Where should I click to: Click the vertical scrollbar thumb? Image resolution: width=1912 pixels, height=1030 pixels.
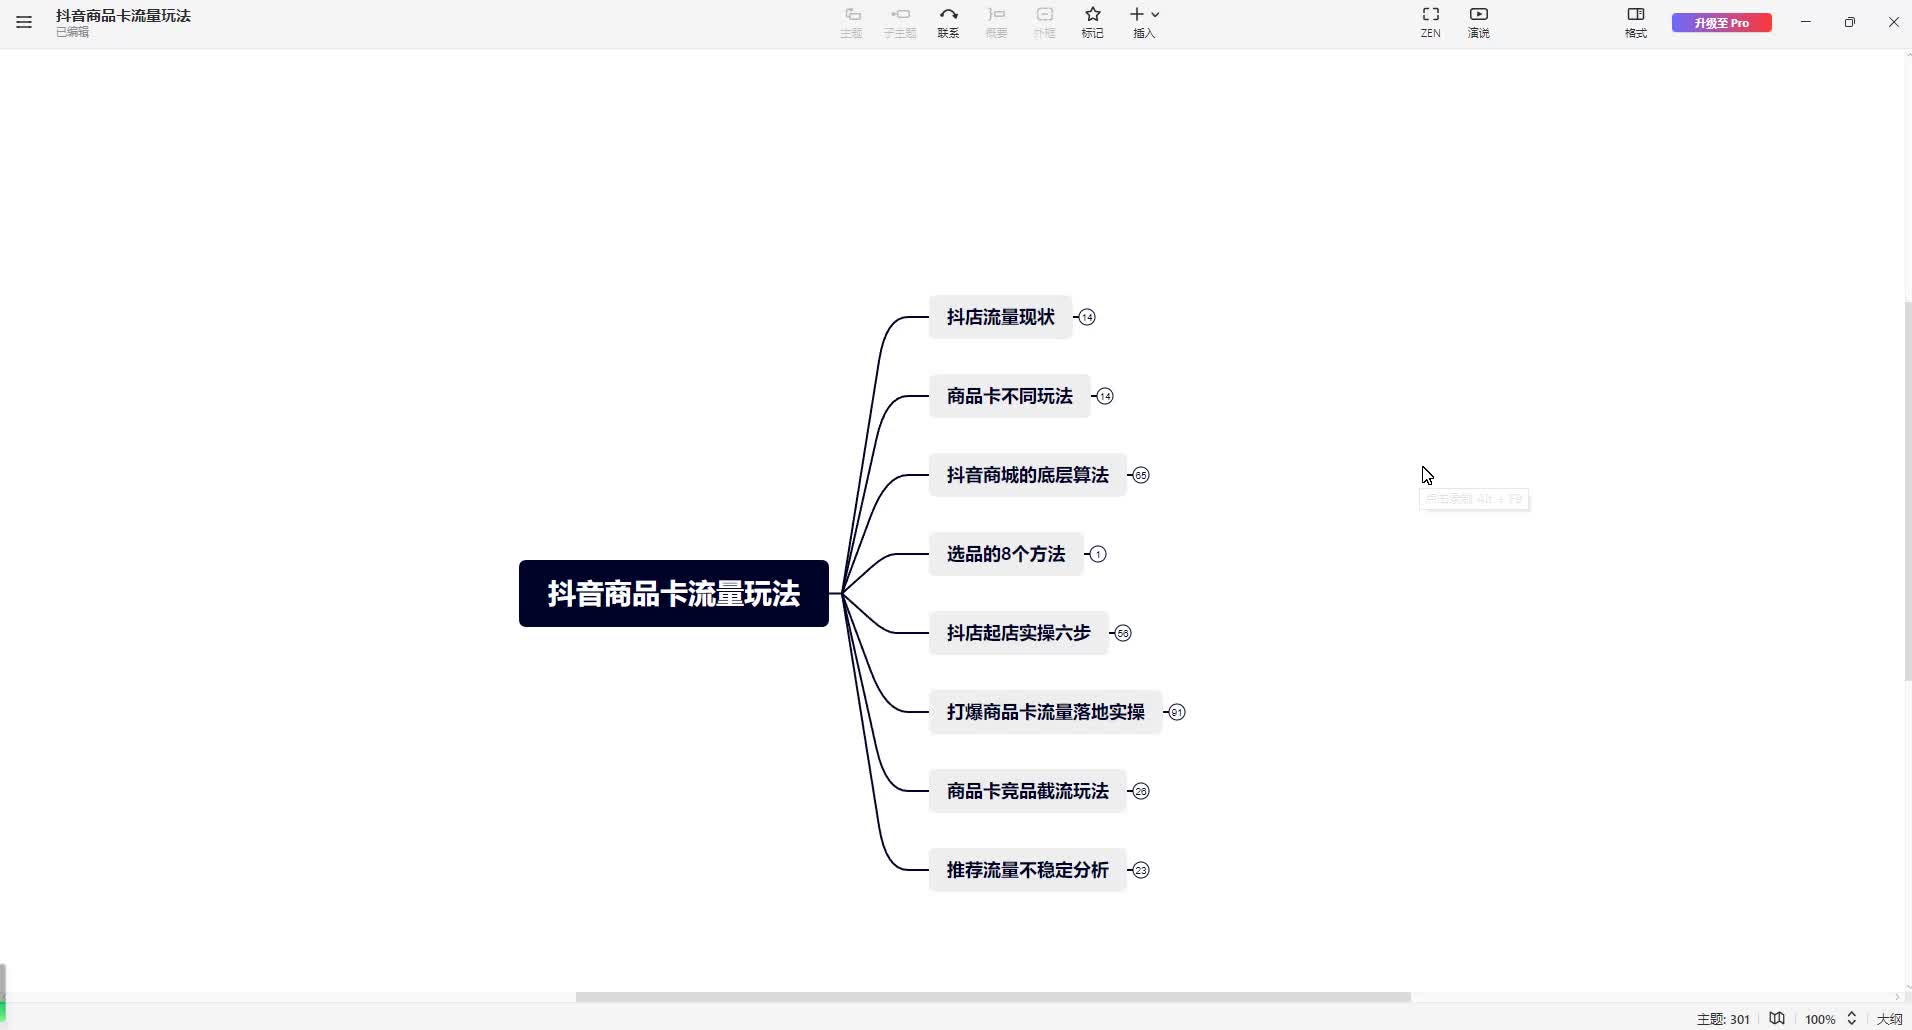1908,490
